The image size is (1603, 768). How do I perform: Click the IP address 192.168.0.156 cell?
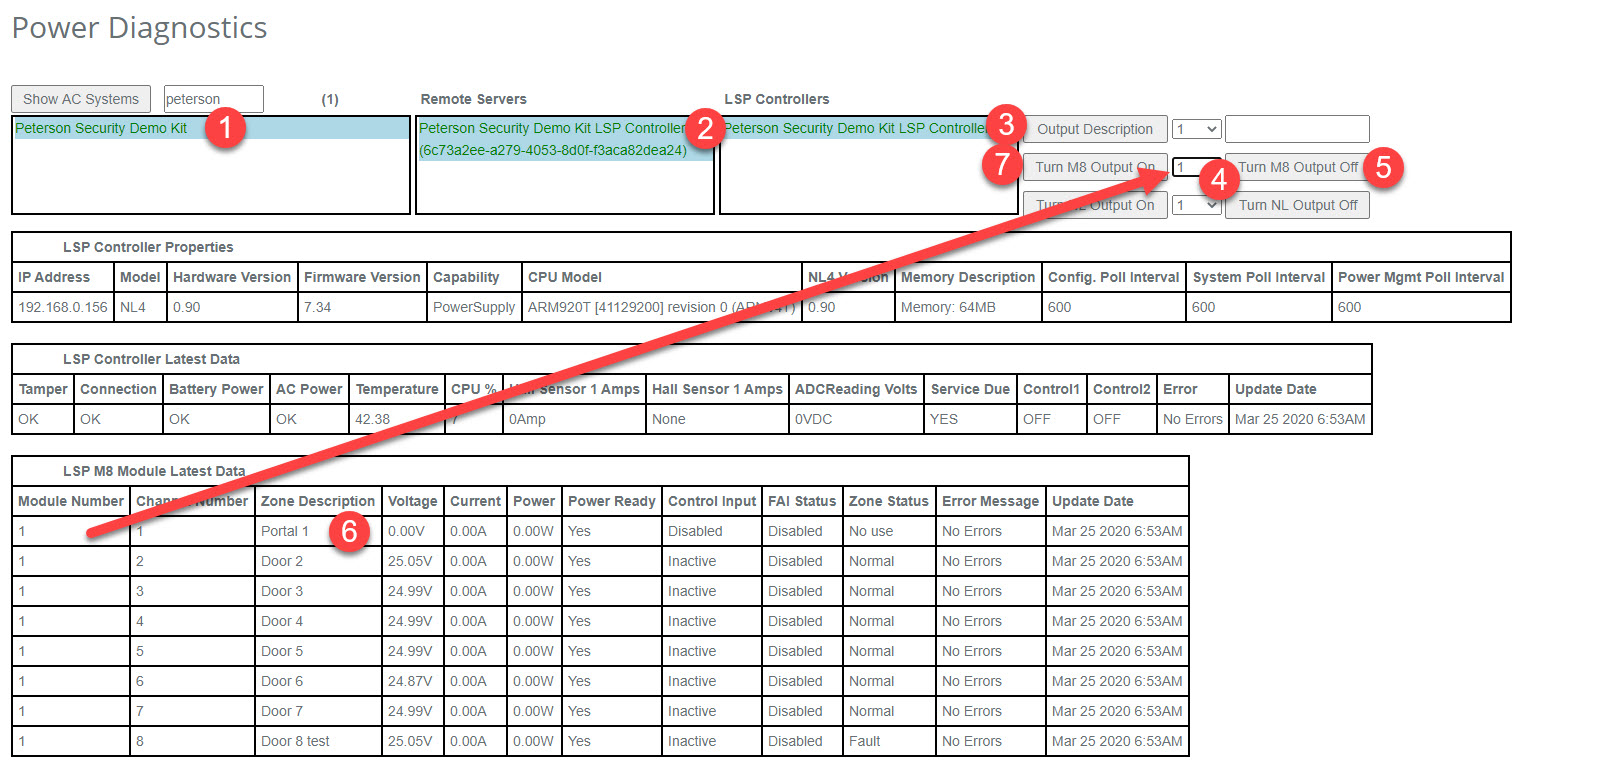pyautogui.click(x=62, y=307)
